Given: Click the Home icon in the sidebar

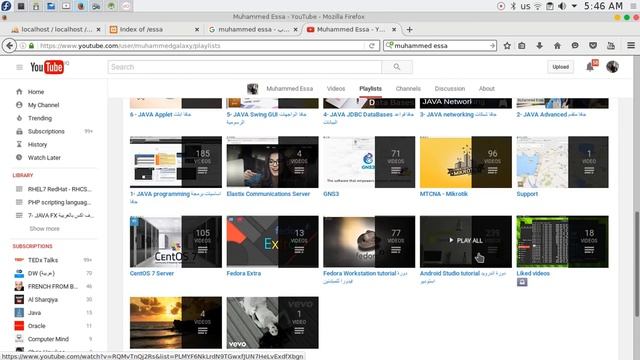Looking at the screenshot, I should (x=19, y=91).
